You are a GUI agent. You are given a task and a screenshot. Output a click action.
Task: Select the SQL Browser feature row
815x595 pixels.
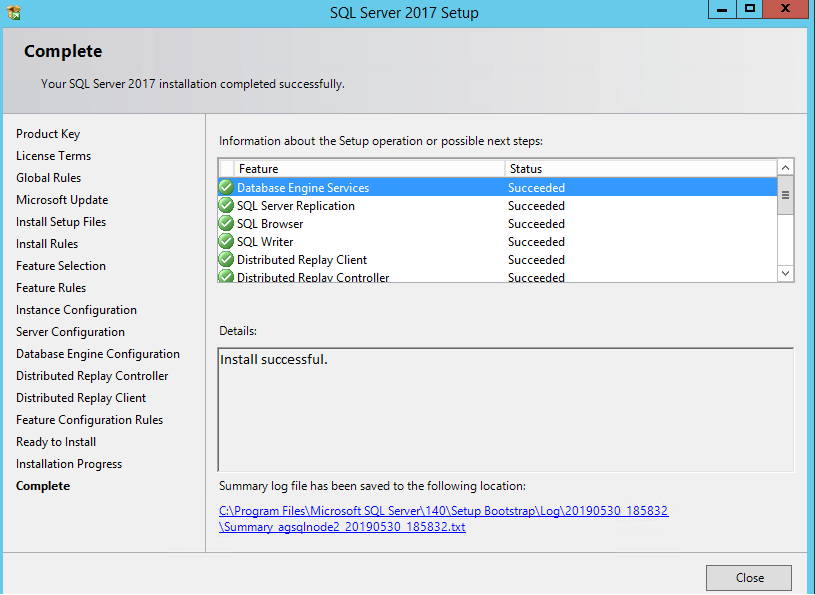pos(498,223)
